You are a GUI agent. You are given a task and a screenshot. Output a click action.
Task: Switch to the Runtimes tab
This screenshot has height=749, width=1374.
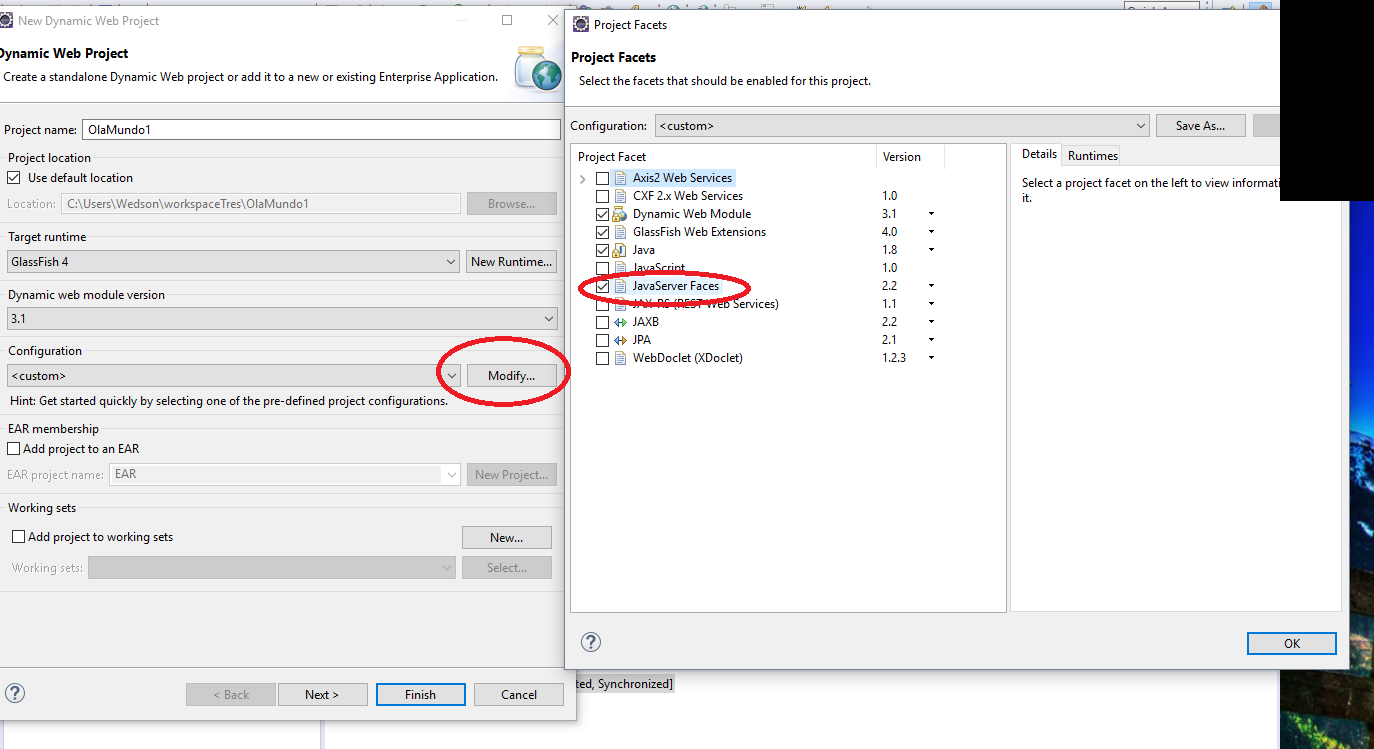point(1092,155)
